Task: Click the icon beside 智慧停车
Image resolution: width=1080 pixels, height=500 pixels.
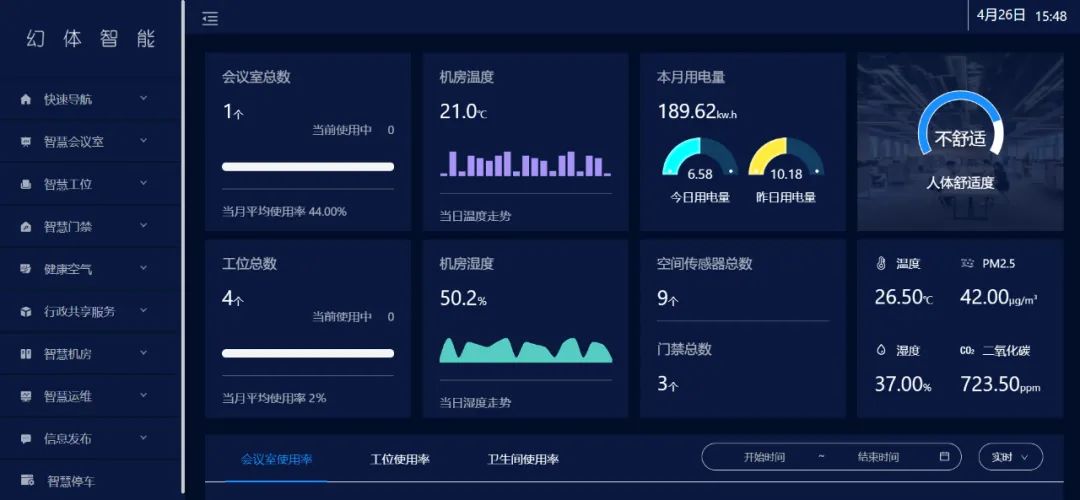Action: (28, 480)
